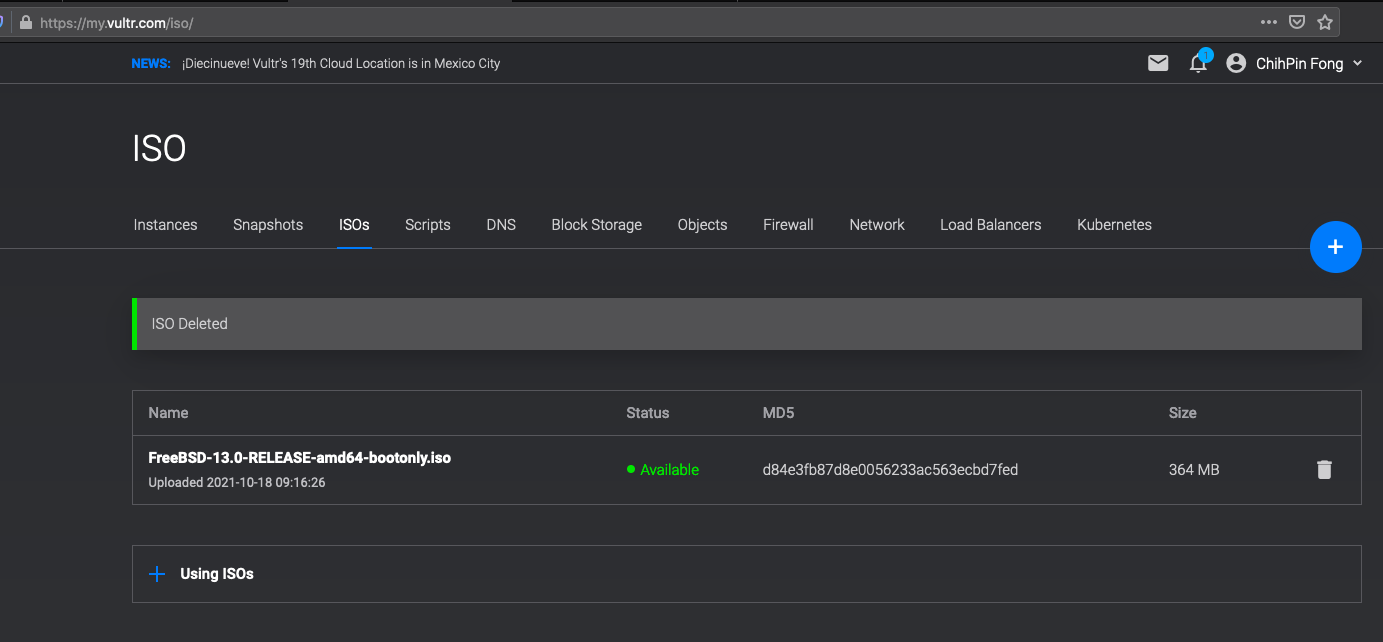
Task: Open the mail envelope icon
Action: (1158, 63)
